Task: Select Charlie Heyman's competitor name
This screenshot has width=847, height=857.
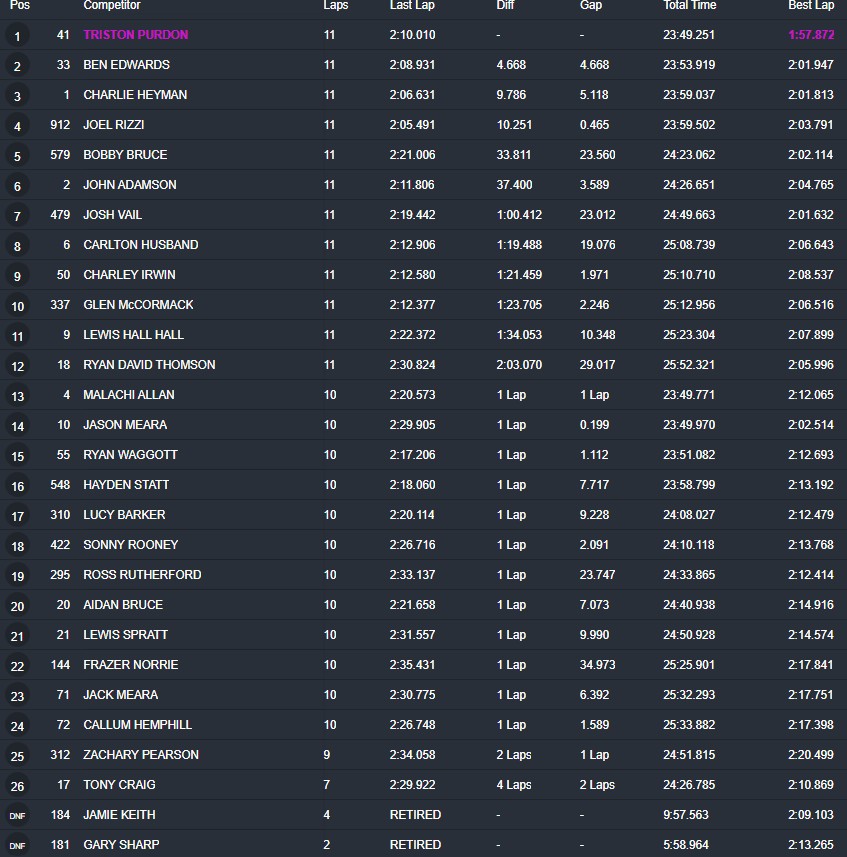Action: (x=135, y=95)
